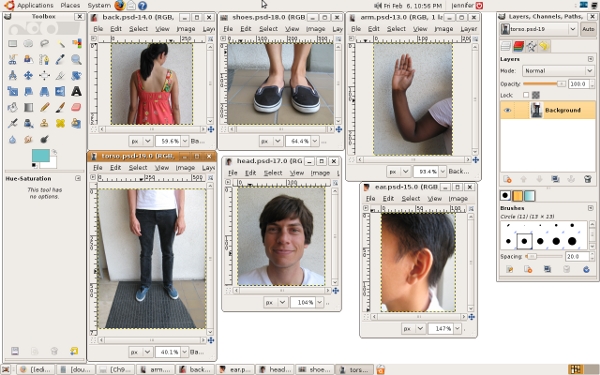Screen dimensions: 600x375
Task: Choose the Pencil tool
Action: coord(44,107)
